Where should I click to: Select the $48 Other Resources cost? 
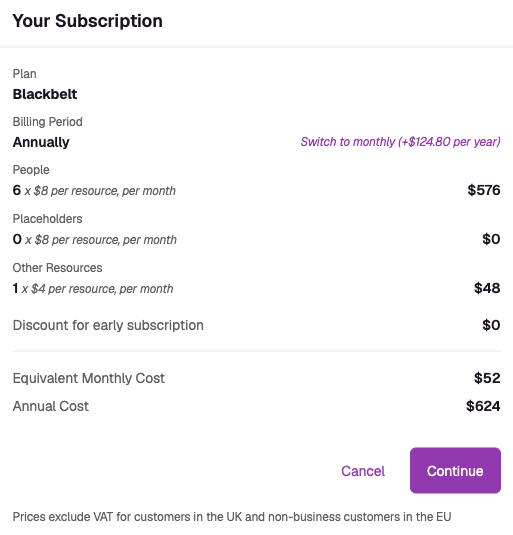(487, 288)
